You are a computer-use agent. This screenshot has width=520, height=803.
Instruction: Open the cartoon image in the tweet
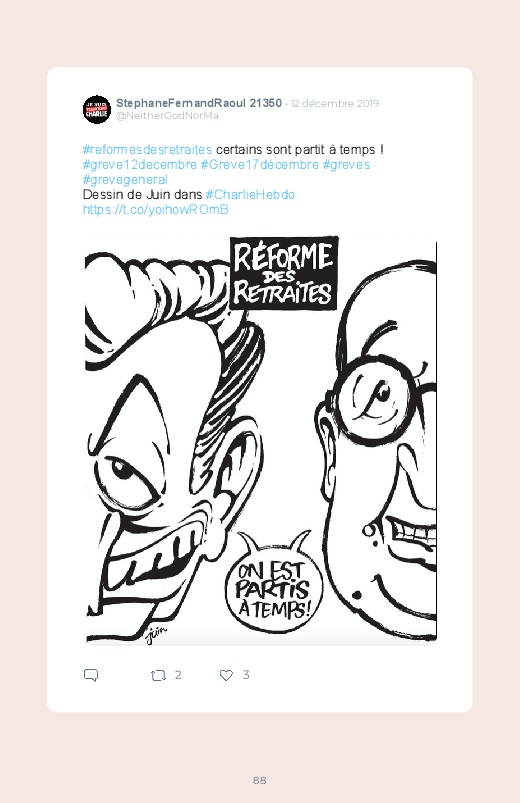(x=260, y=440)
